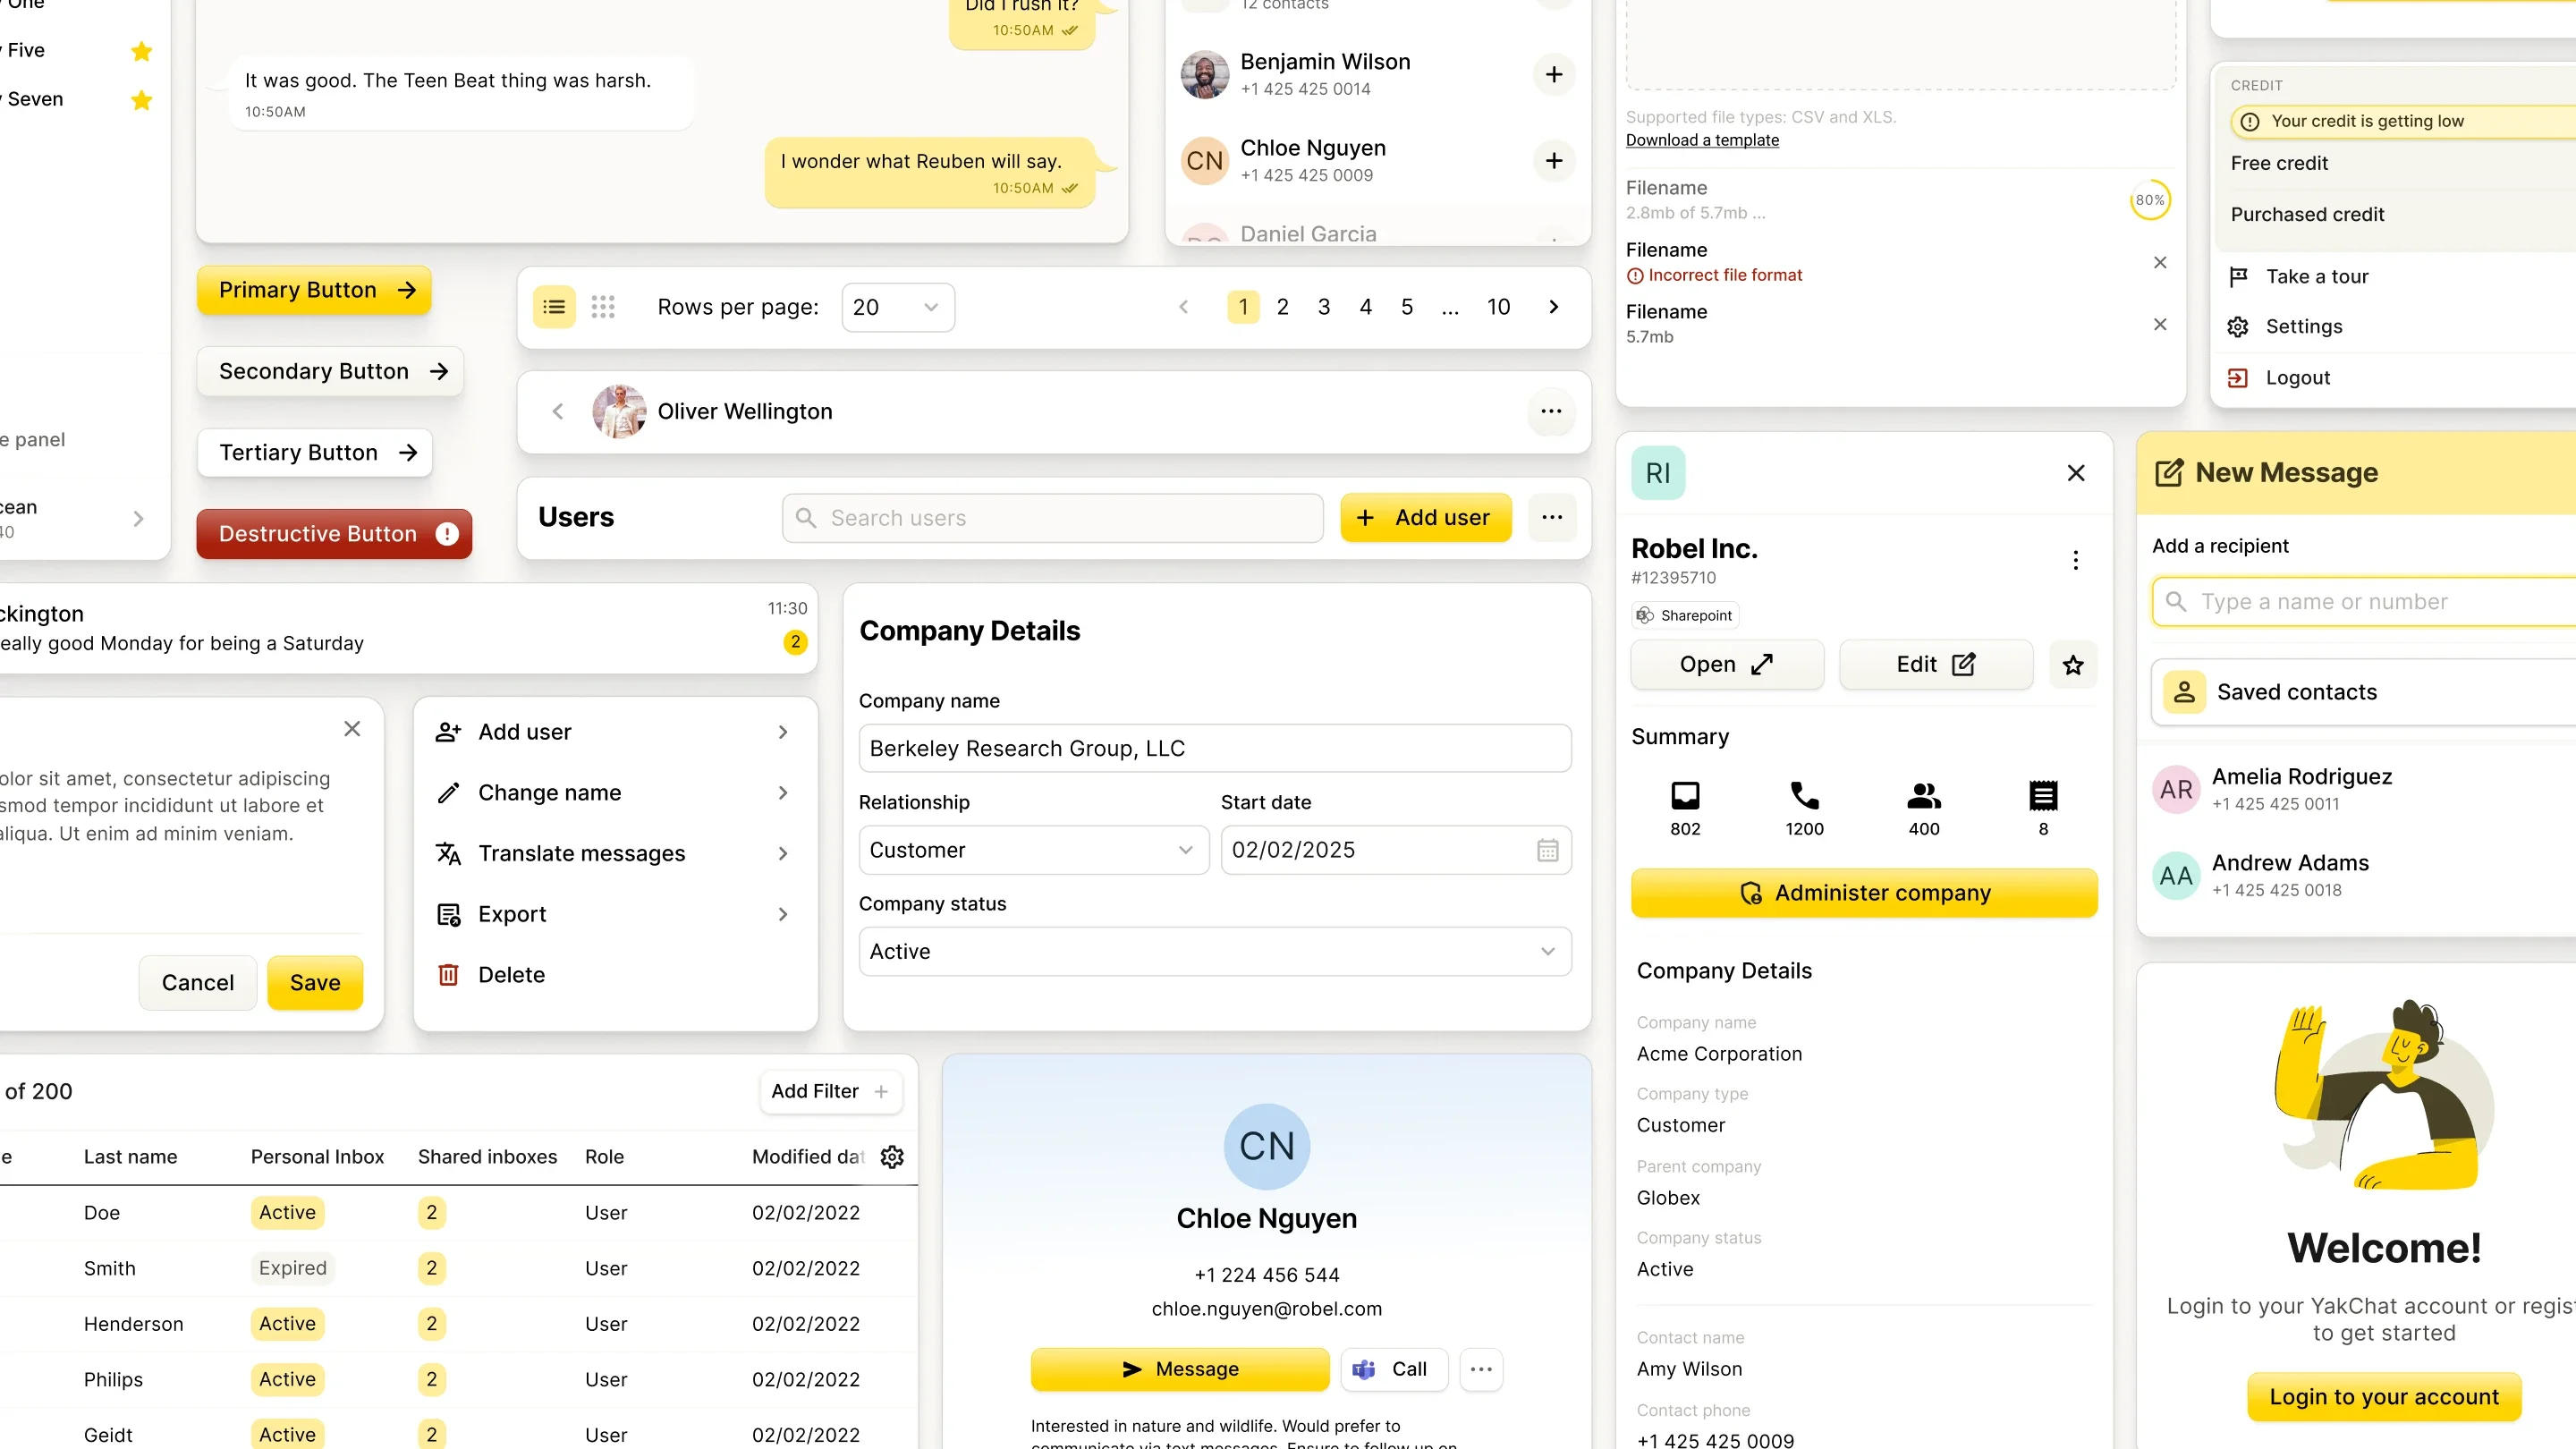2576x1449 pixels.
Task: Click the 80% upload progress indicator
Action: [2150, 200]
